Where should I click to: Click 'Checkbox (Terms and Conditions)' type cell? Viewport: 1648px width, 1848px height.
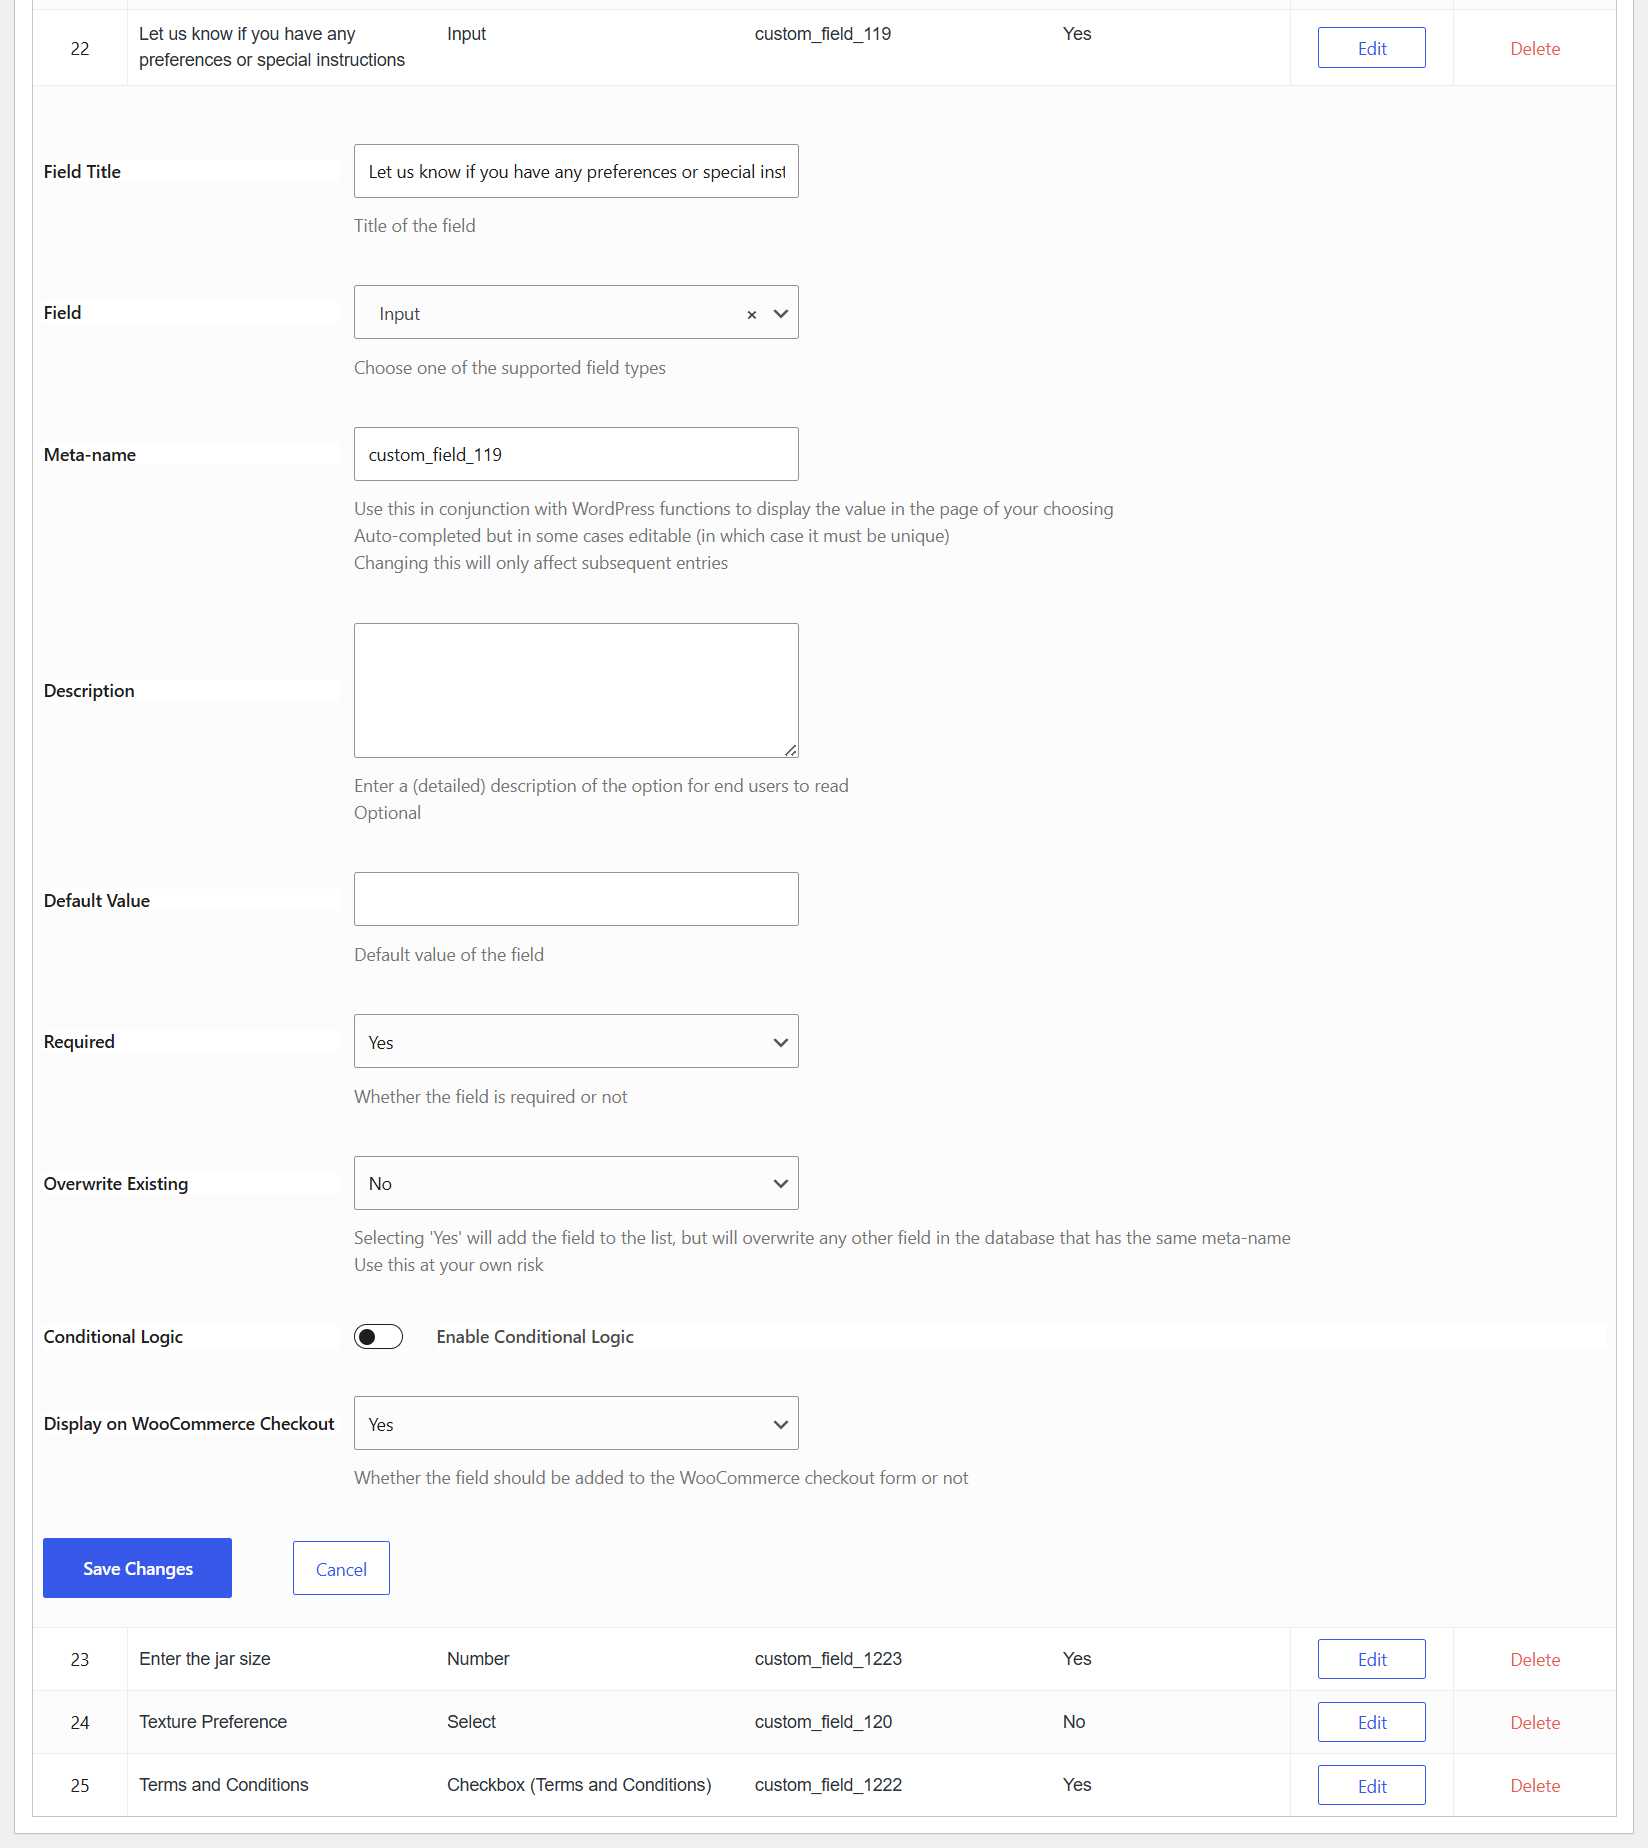coord(579,1785)
